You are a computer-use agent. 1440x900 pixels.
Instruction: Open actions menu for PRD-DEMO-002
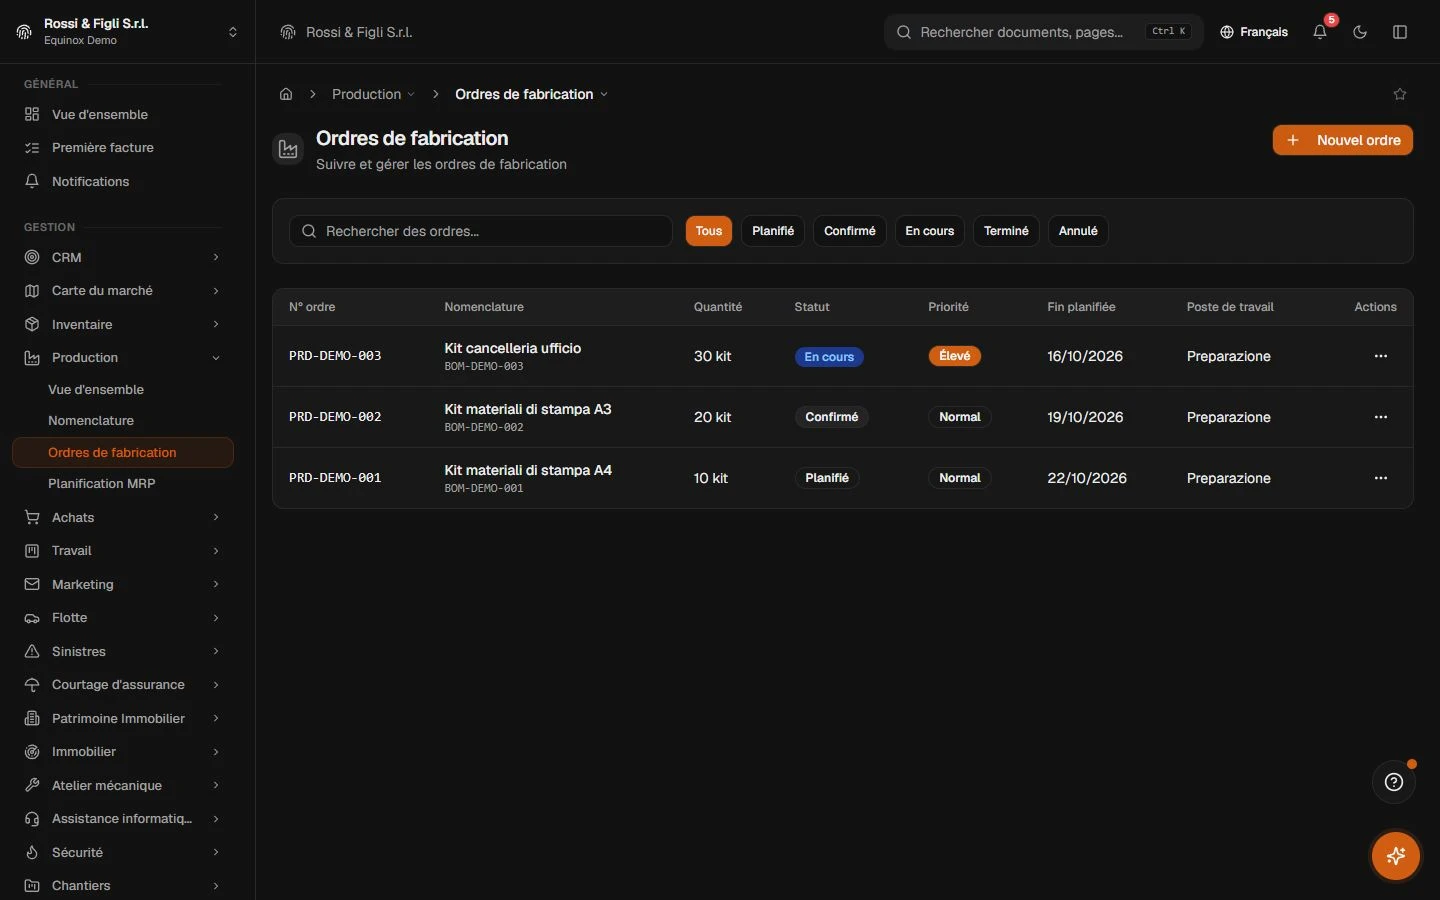click(1381, 417)
